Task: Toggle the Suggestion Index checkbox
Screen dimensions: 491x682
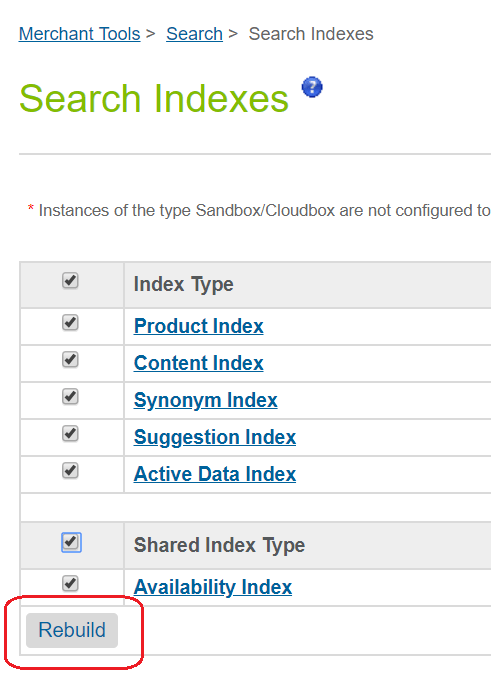Action: click(70, 434)
